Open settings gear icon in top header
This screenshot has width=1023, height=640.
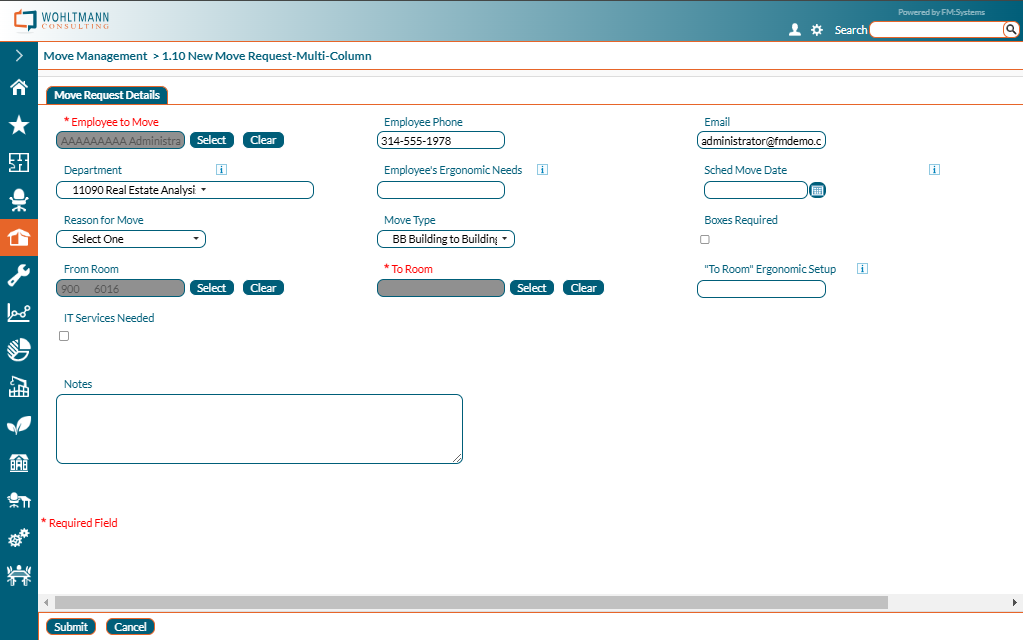point(817,30)
